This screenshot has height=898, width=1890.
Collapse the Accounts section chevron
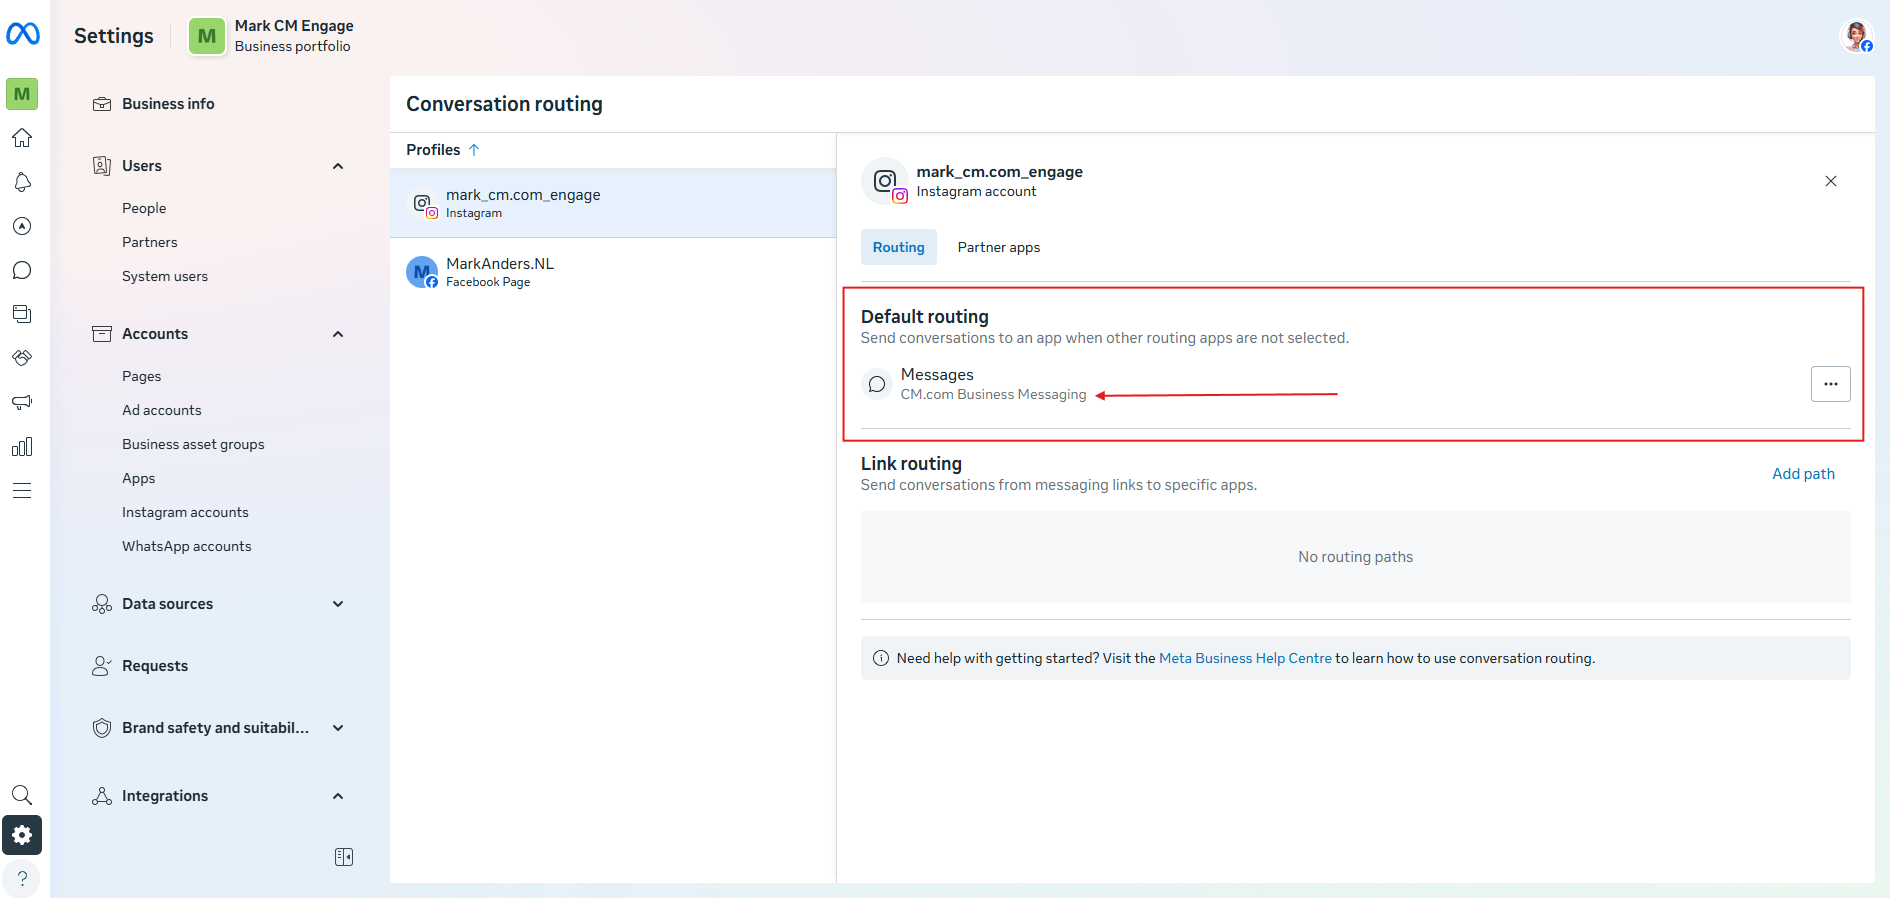coord(338,334)
